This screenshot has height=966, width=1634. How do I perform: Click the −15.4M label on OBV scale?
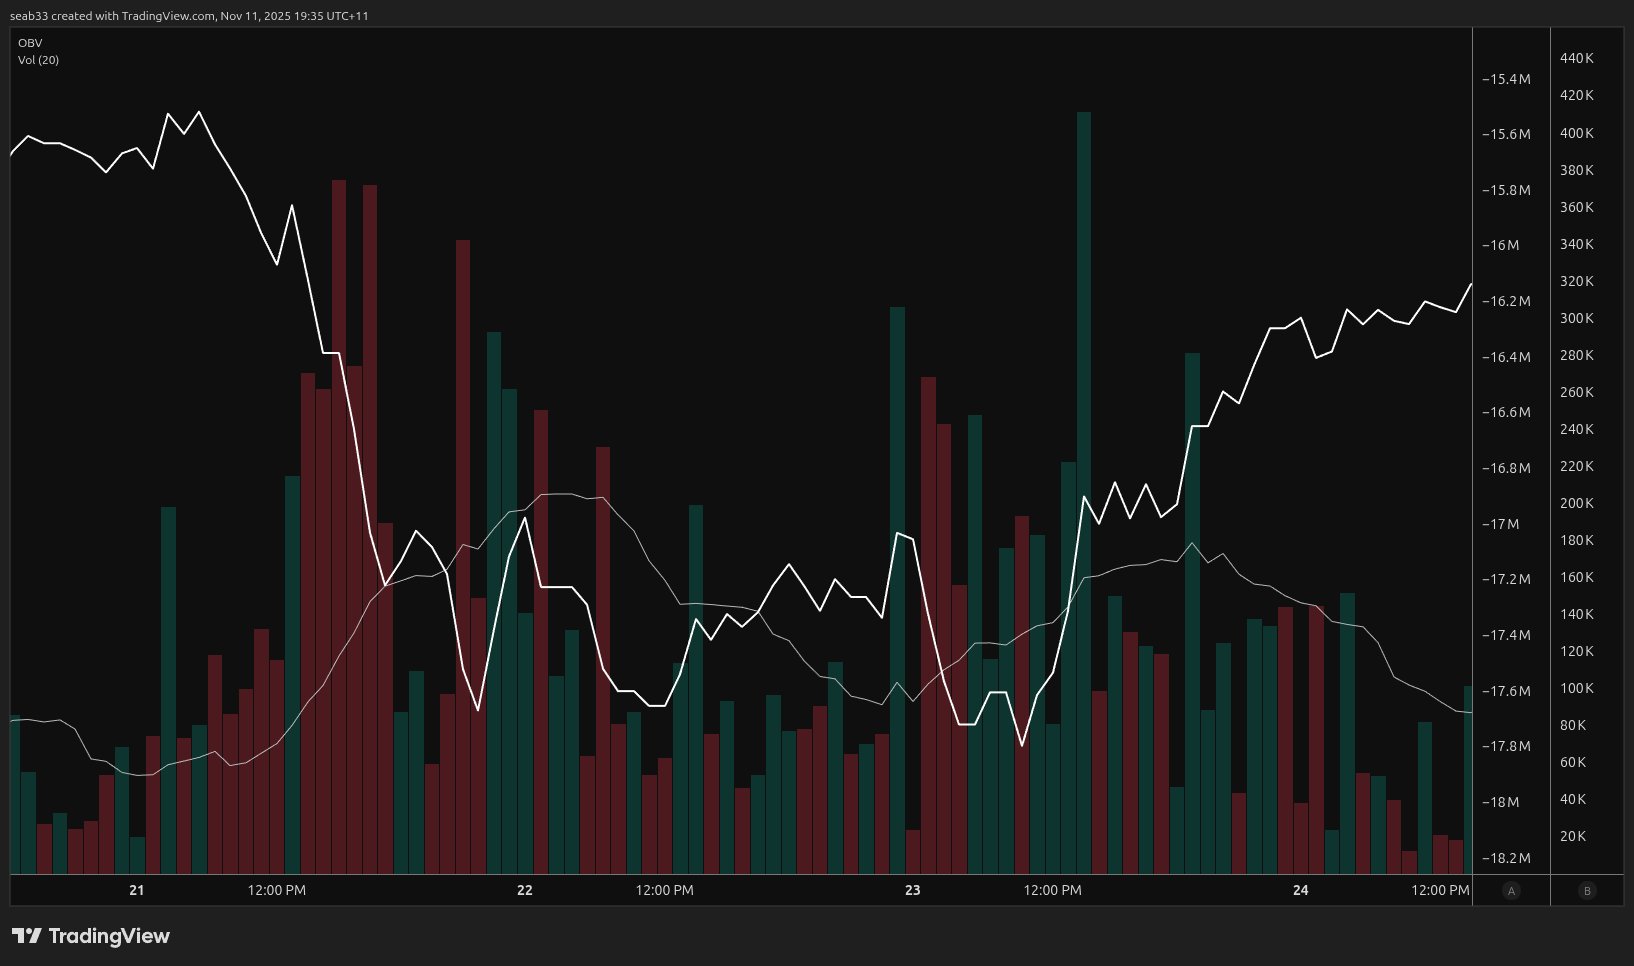(x=1506, y=79)
